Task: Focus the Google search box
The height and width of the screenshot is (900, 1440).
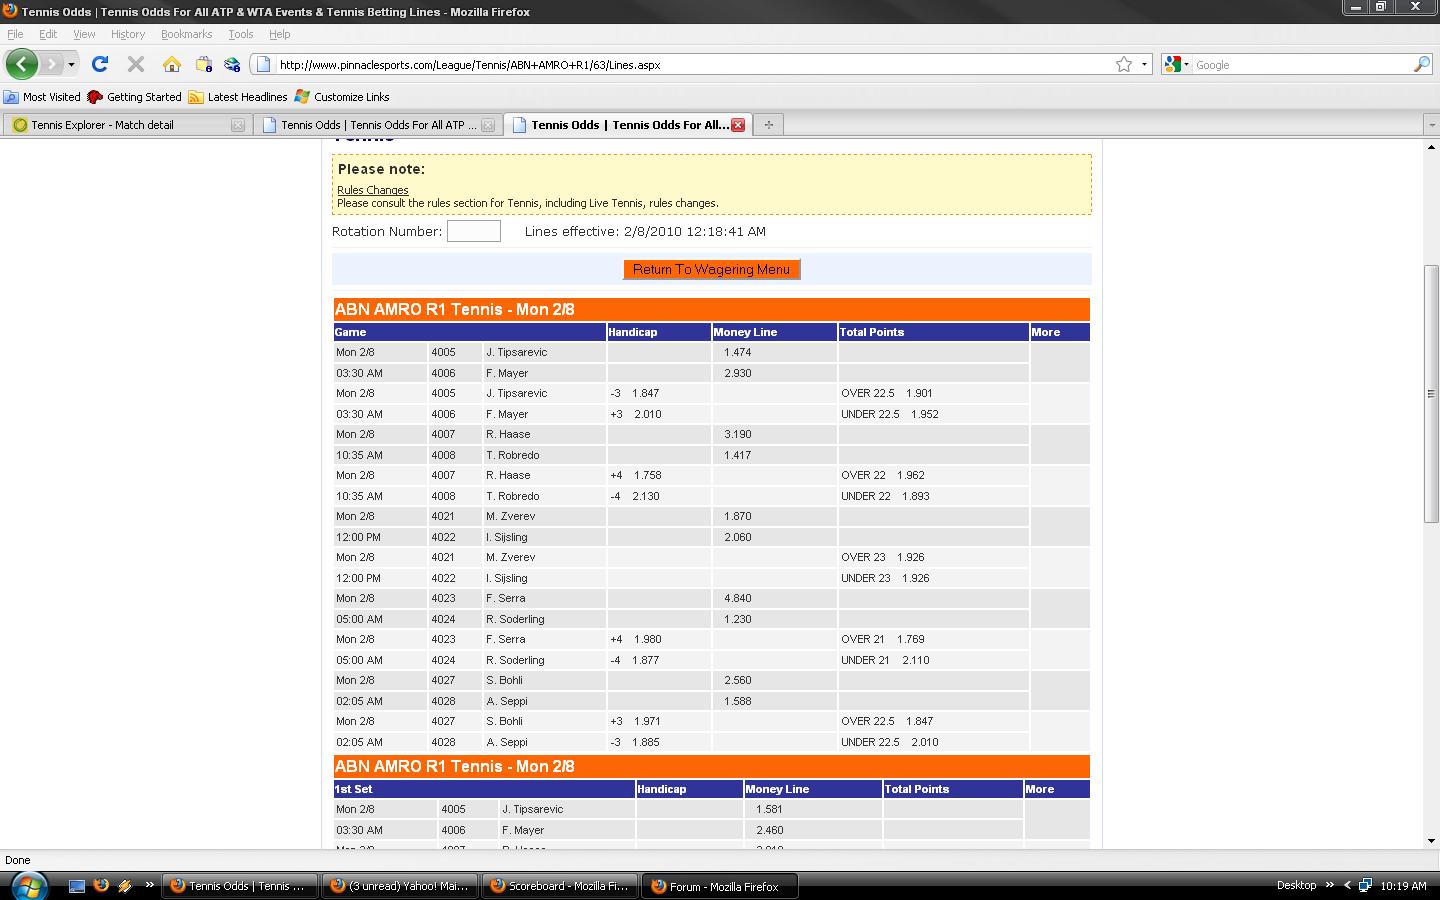Action: [x=1301, y=64]
